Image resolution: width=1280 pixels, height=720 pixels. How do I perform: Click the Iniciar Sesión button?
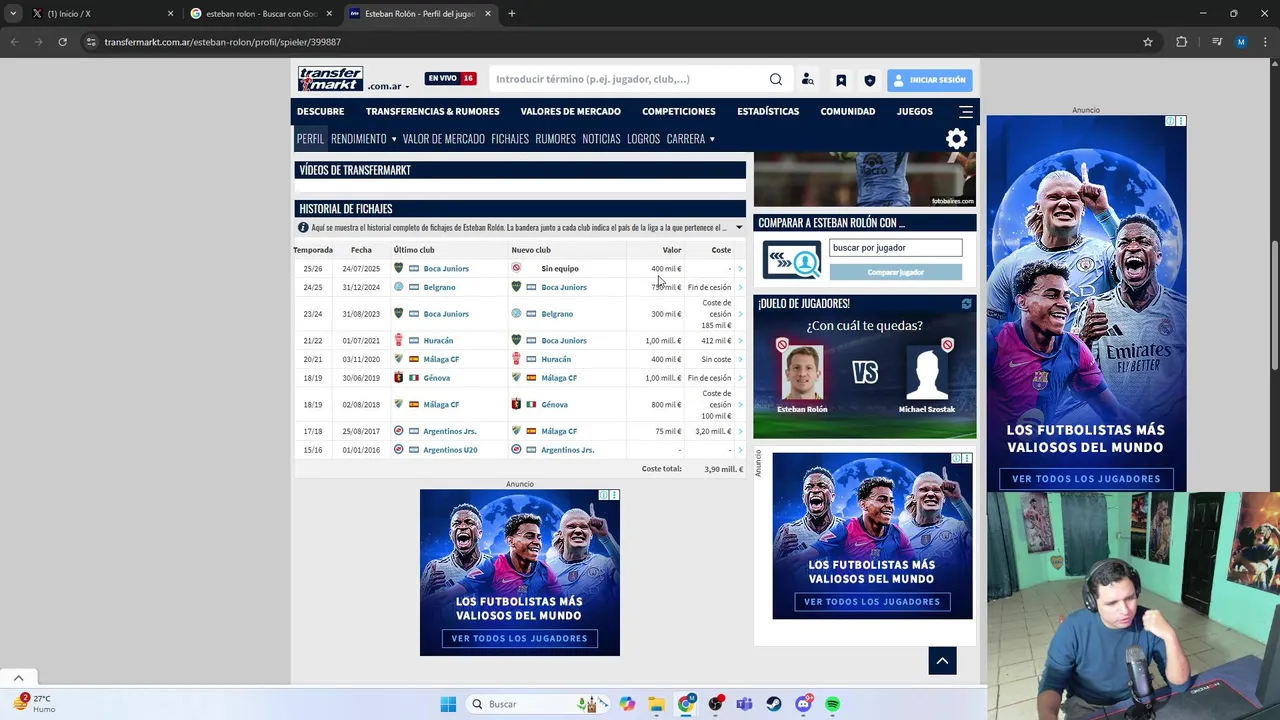929,80
